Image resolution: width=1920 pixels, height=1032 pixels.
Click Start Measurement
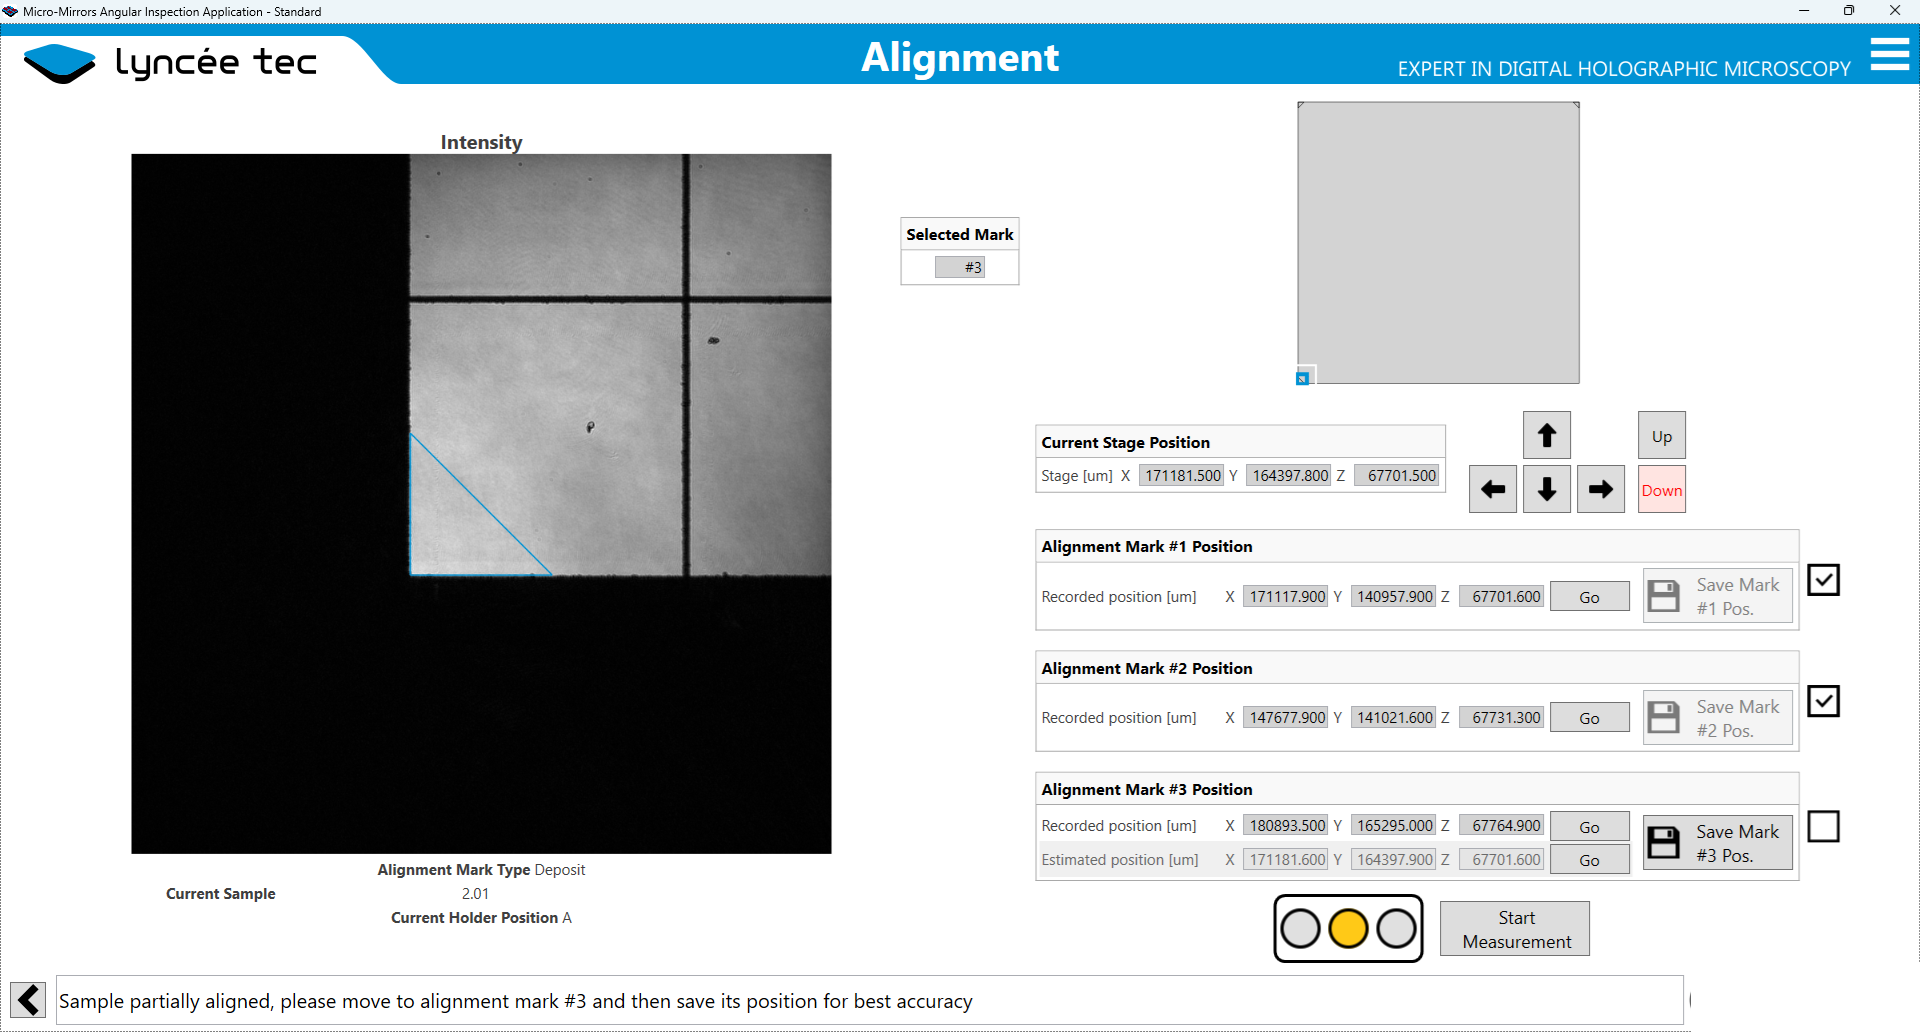click(x=1515, y=929)
